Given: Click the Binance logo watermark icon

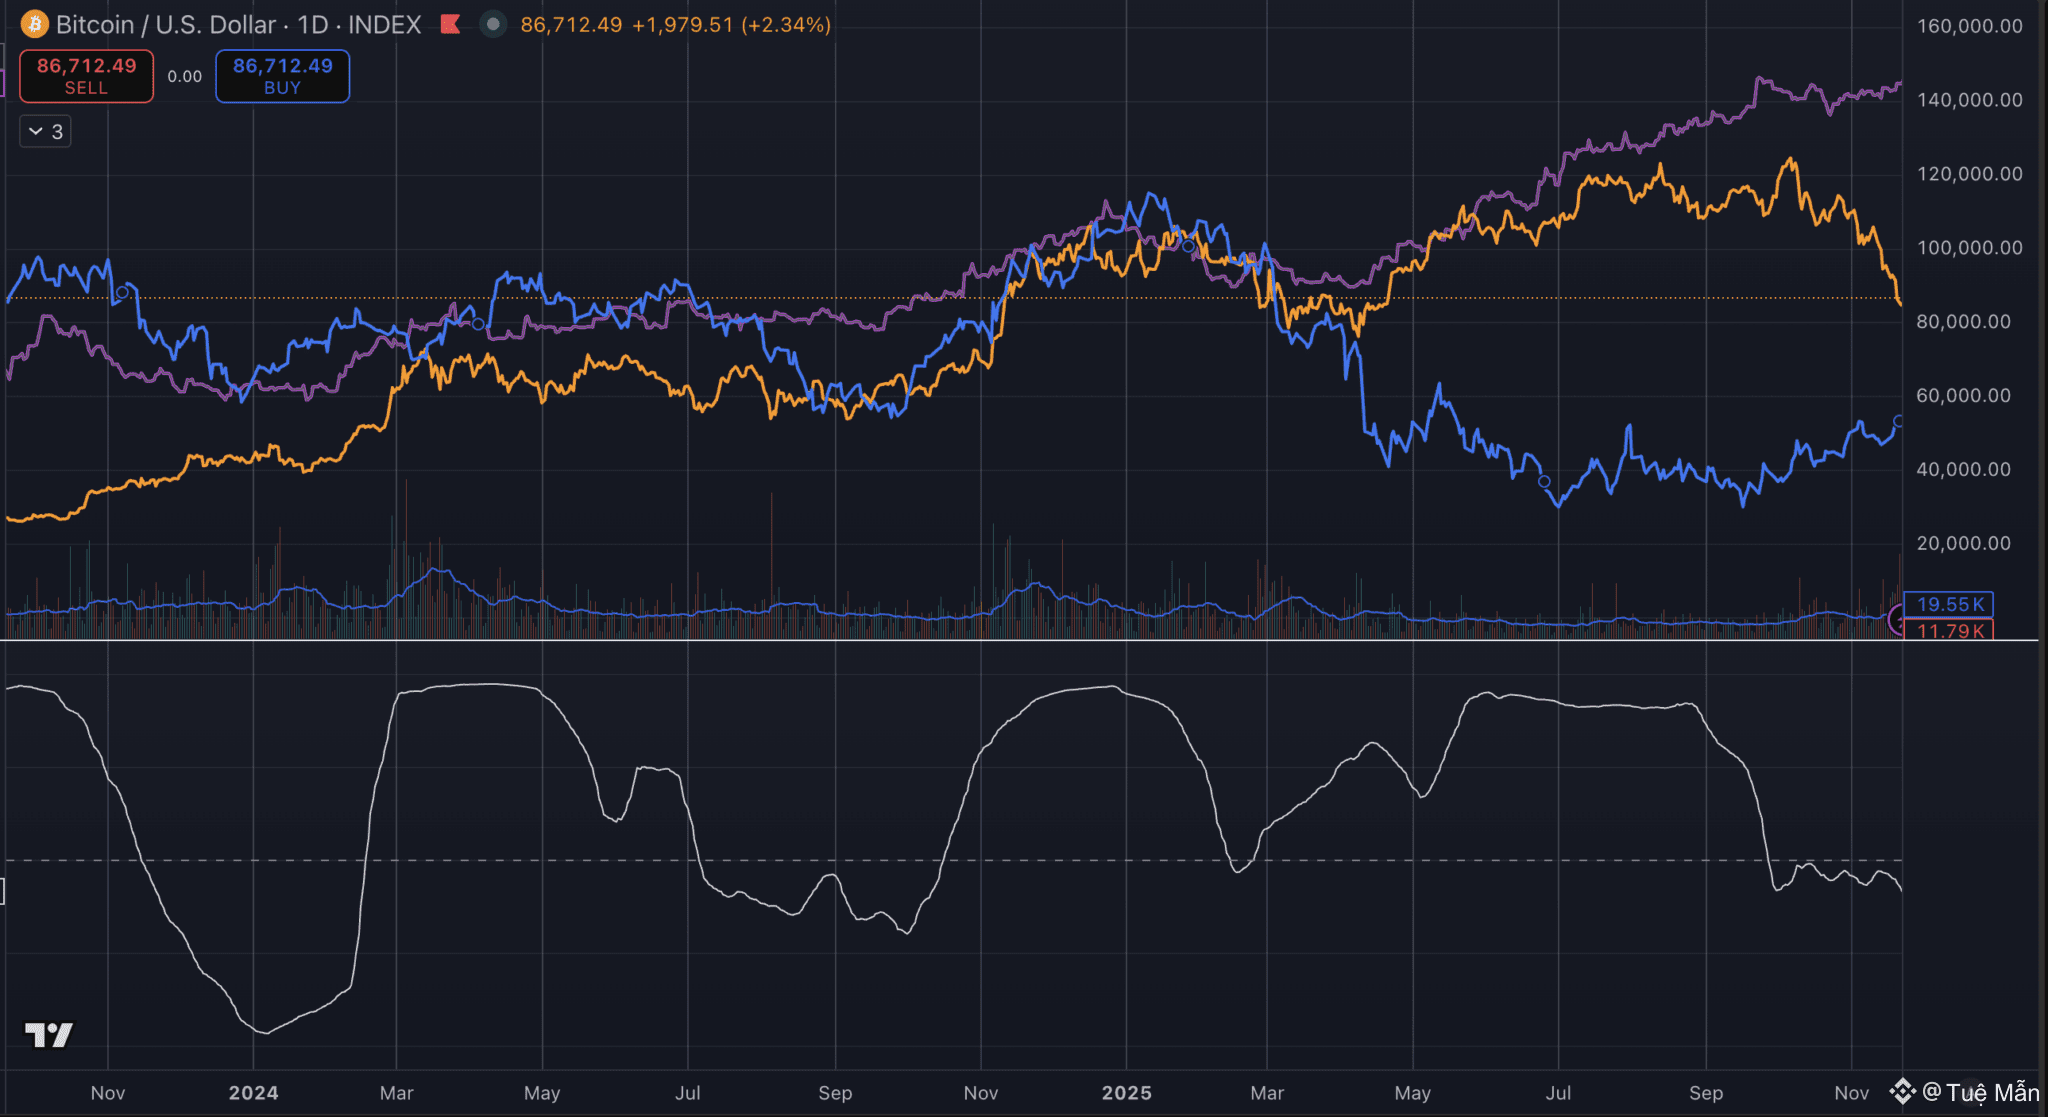Looking at the screenshot, I should pyautogui.click(x=1902, y=1091).
